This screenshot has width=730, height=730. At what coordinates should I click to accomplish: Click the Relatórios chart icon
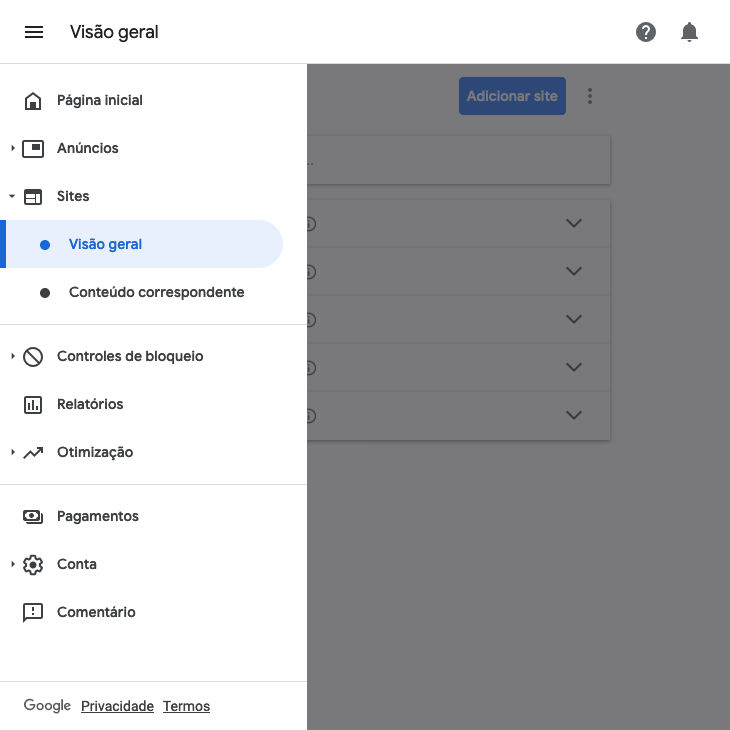pyautogui.click(x=33, y=405)
